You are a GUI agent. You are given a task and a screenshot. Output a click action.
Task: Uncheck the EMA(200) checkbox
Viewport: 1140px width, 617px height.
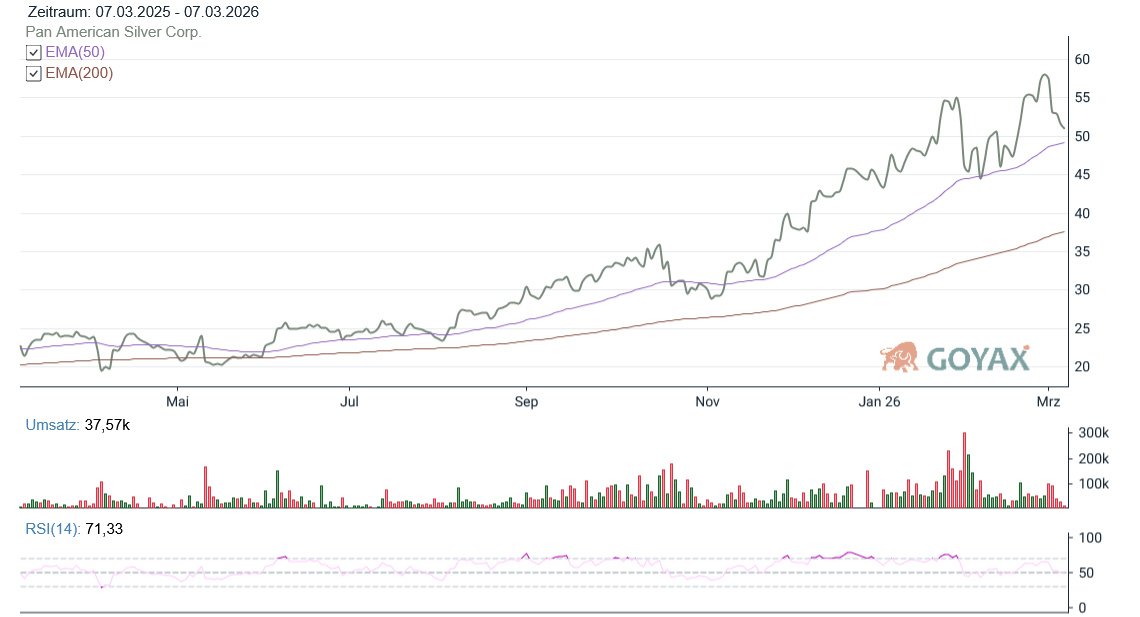pos(34,74)
